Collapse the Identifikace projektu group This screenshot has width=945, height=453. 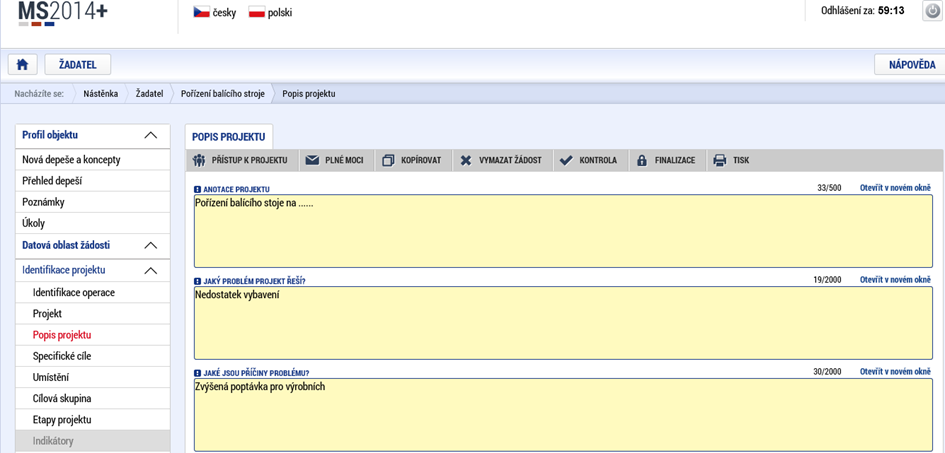click(151, 270)
